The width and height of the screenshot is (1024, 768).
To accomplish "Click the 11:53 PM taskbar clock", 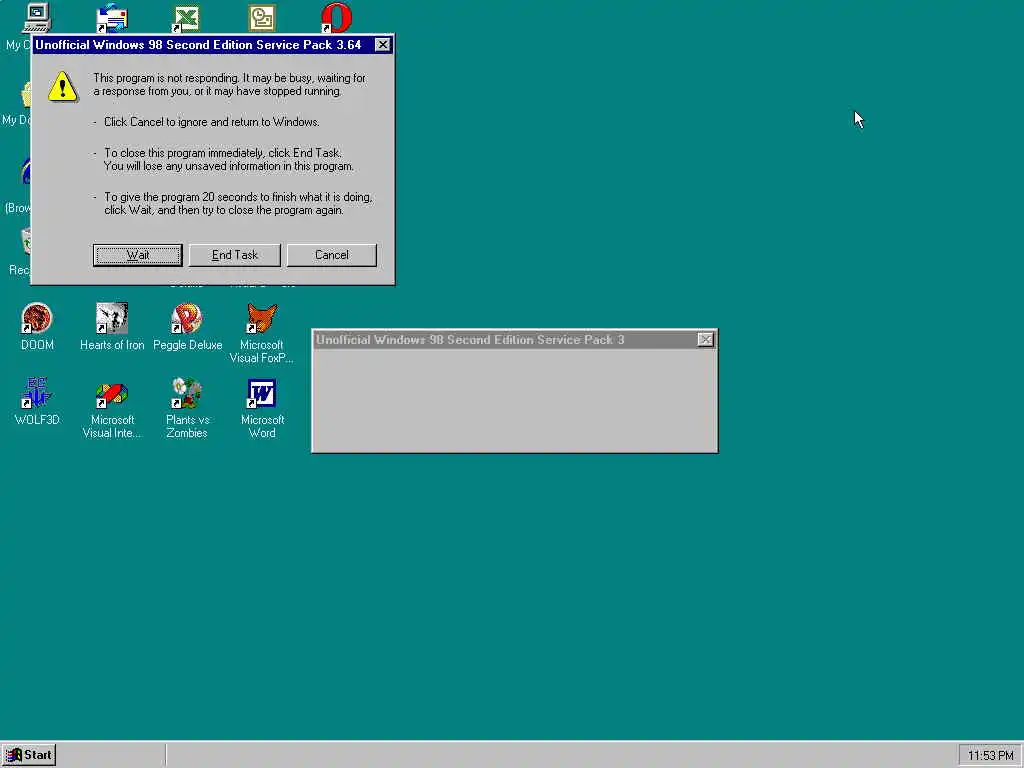I will click(x=990, y=756).
